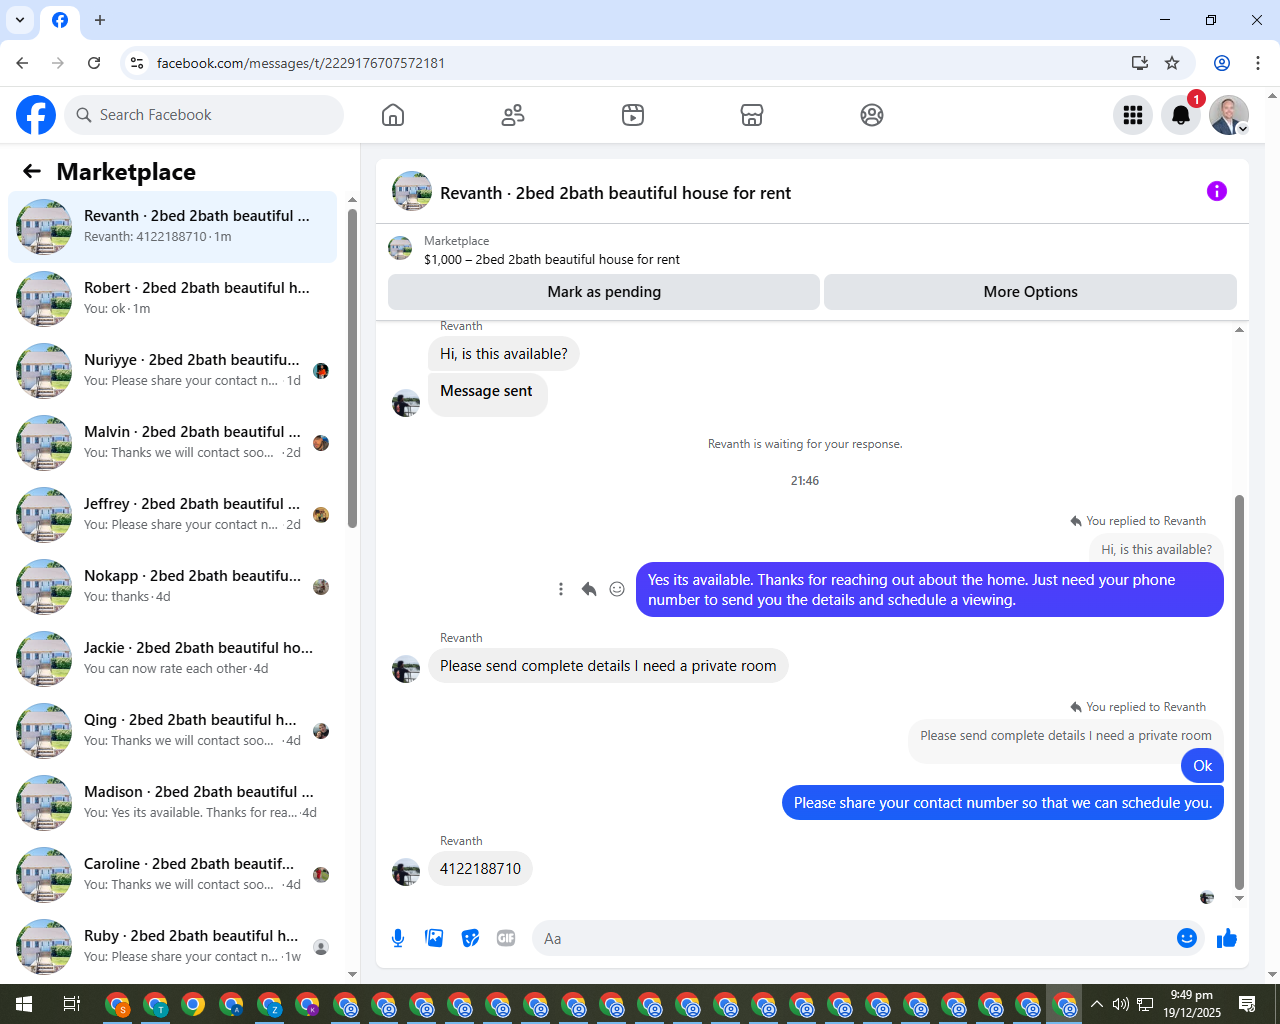The height and width of the screenshot is (1024, 1280).
Task: Open Nokapp's conversation
Action: [172, 586]
